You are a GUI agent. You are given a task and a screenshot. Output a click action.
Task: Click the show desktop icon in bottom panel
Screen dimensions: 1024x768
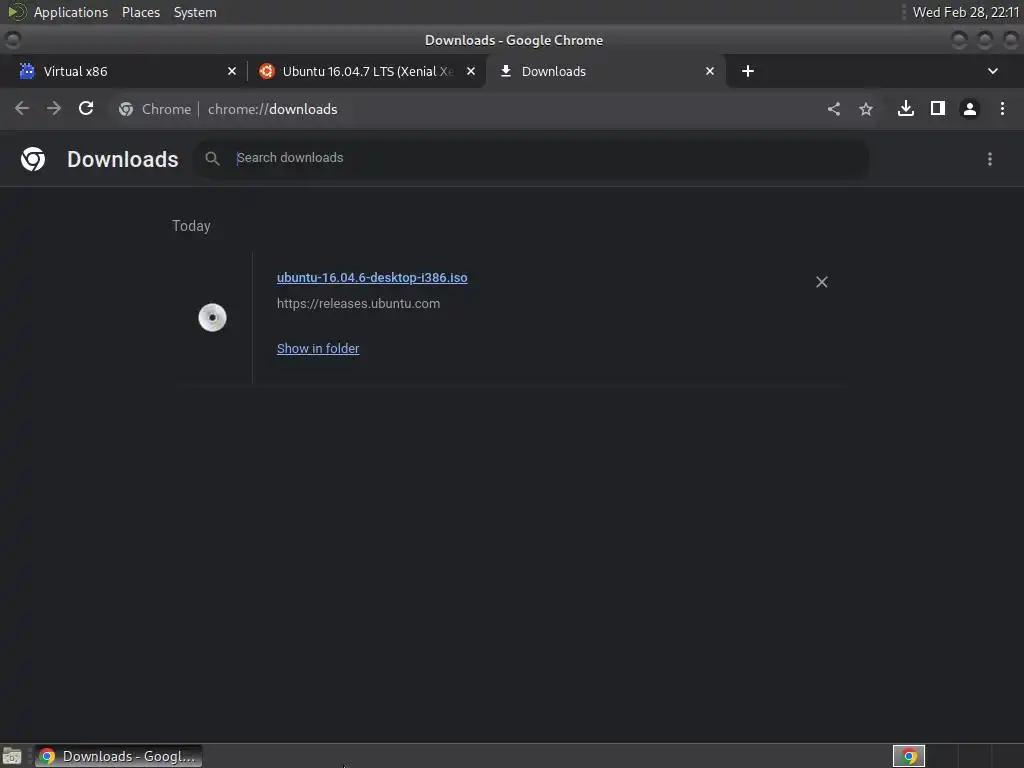coord(12,756)
